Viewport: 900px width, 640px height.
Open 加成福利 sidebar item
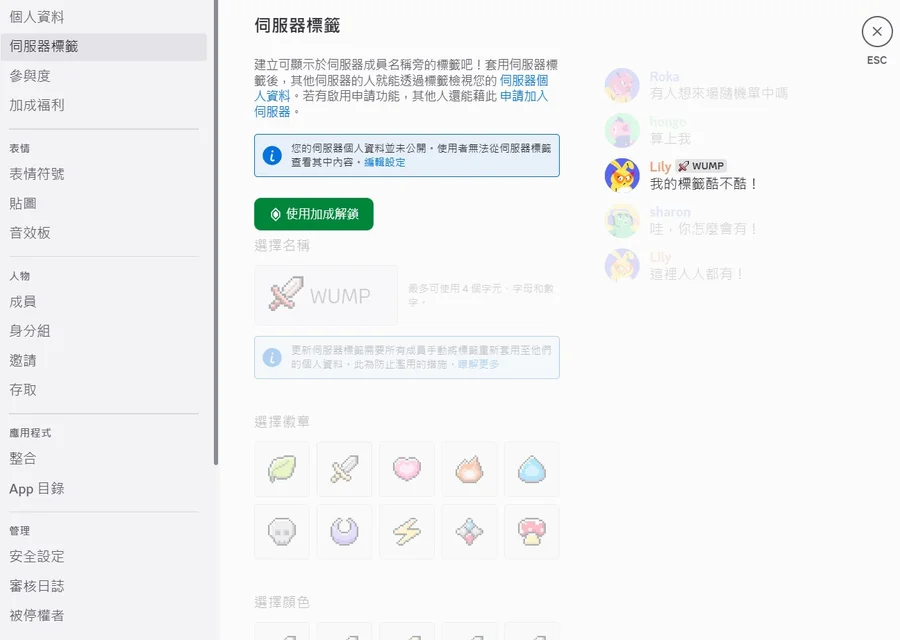(x=104, y=105)
